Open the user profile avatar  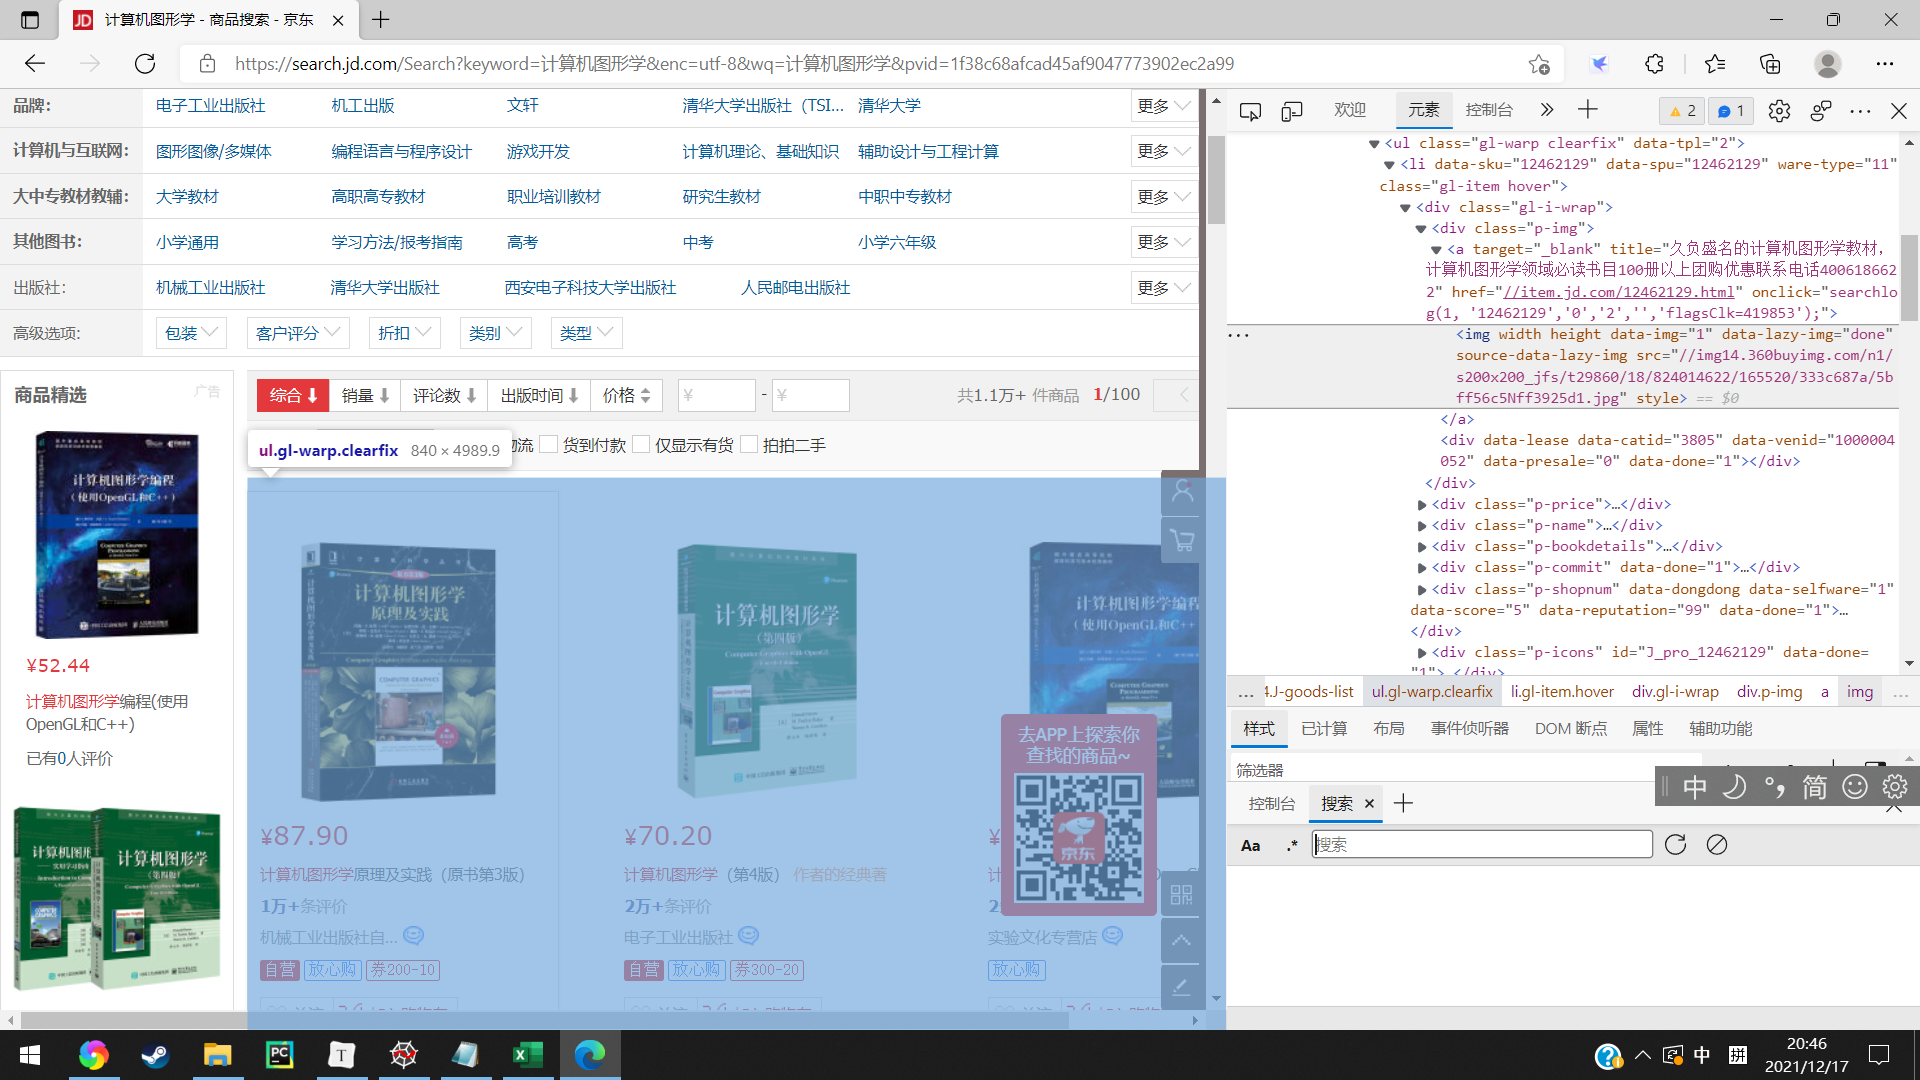pos(1828,64)
